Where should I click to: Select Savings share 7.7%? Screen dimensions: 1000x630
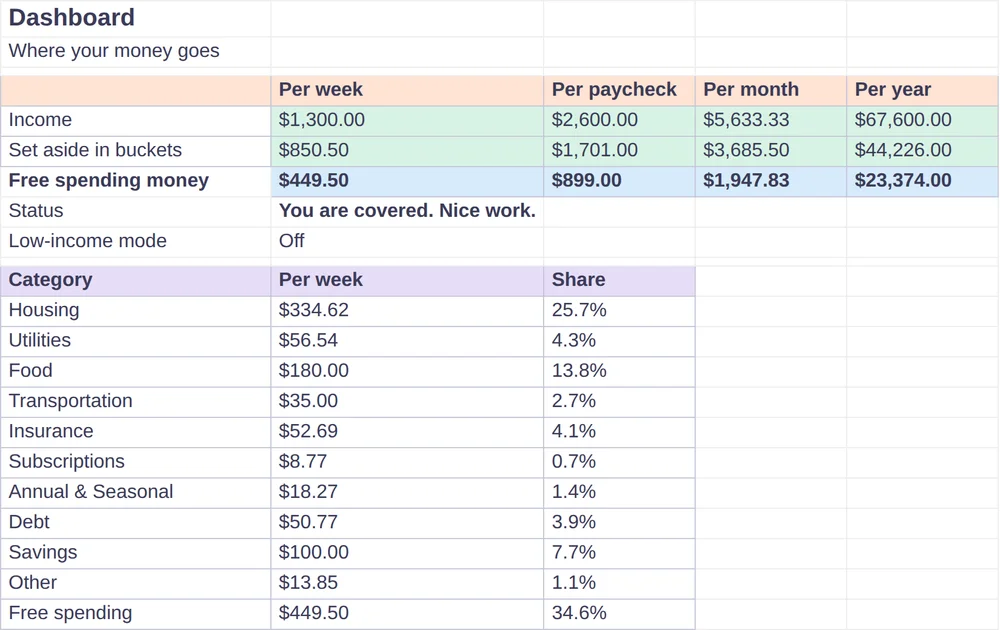(619, 553)
